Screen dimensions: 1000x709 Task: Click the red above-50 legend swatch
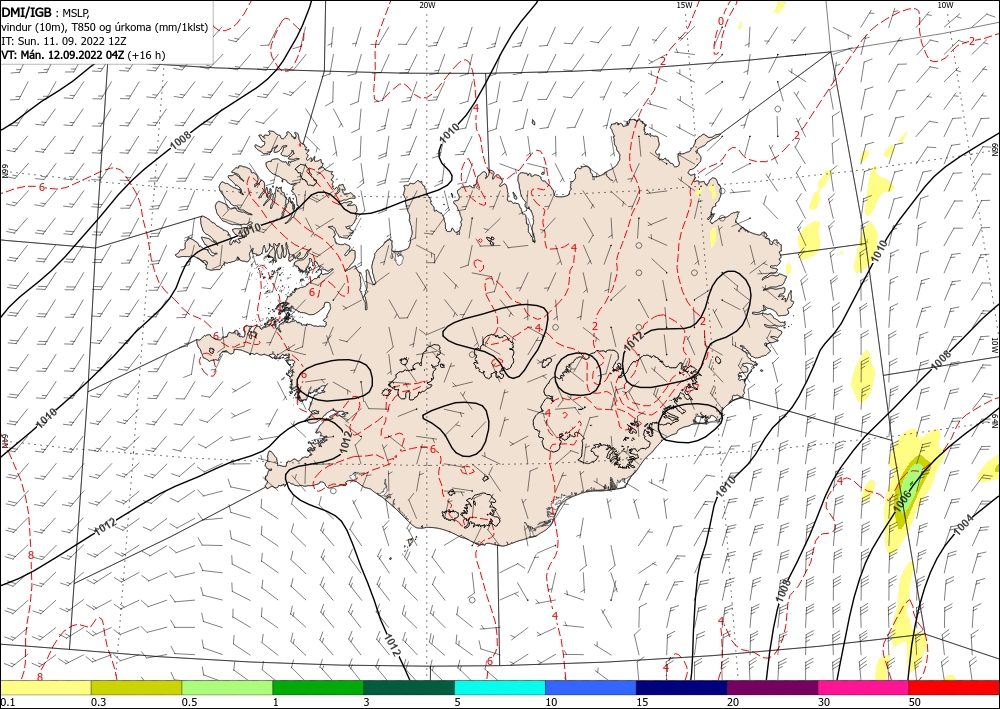pyautogui.click(x=954, y=687)
